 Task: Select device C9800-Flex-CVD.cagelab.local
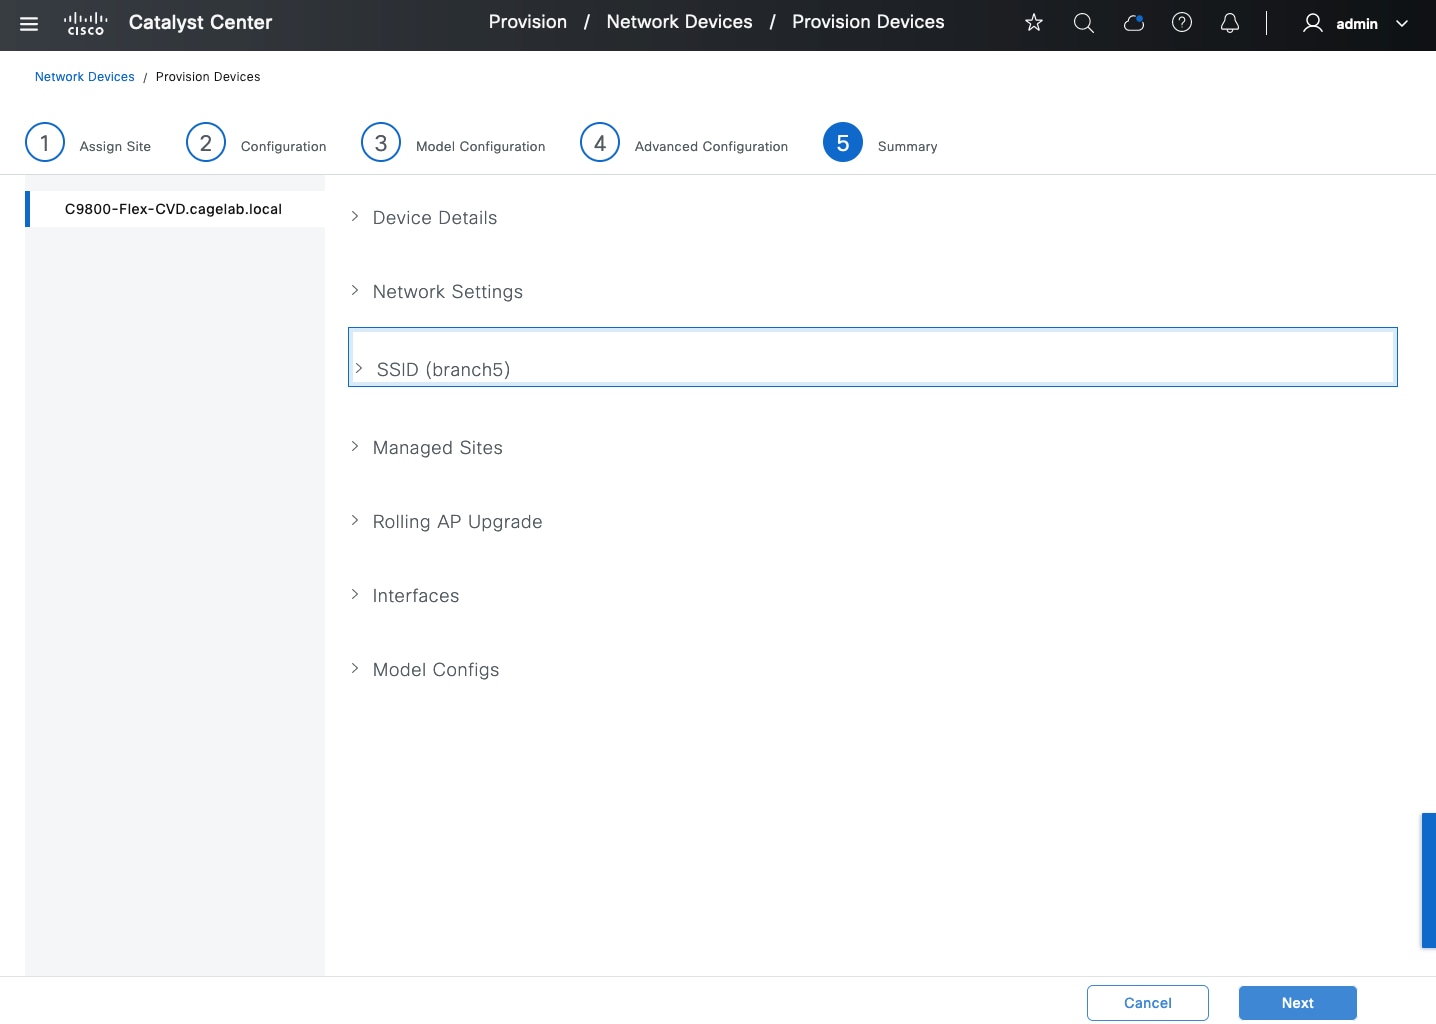pyautogui.click(x=173, y=209)
